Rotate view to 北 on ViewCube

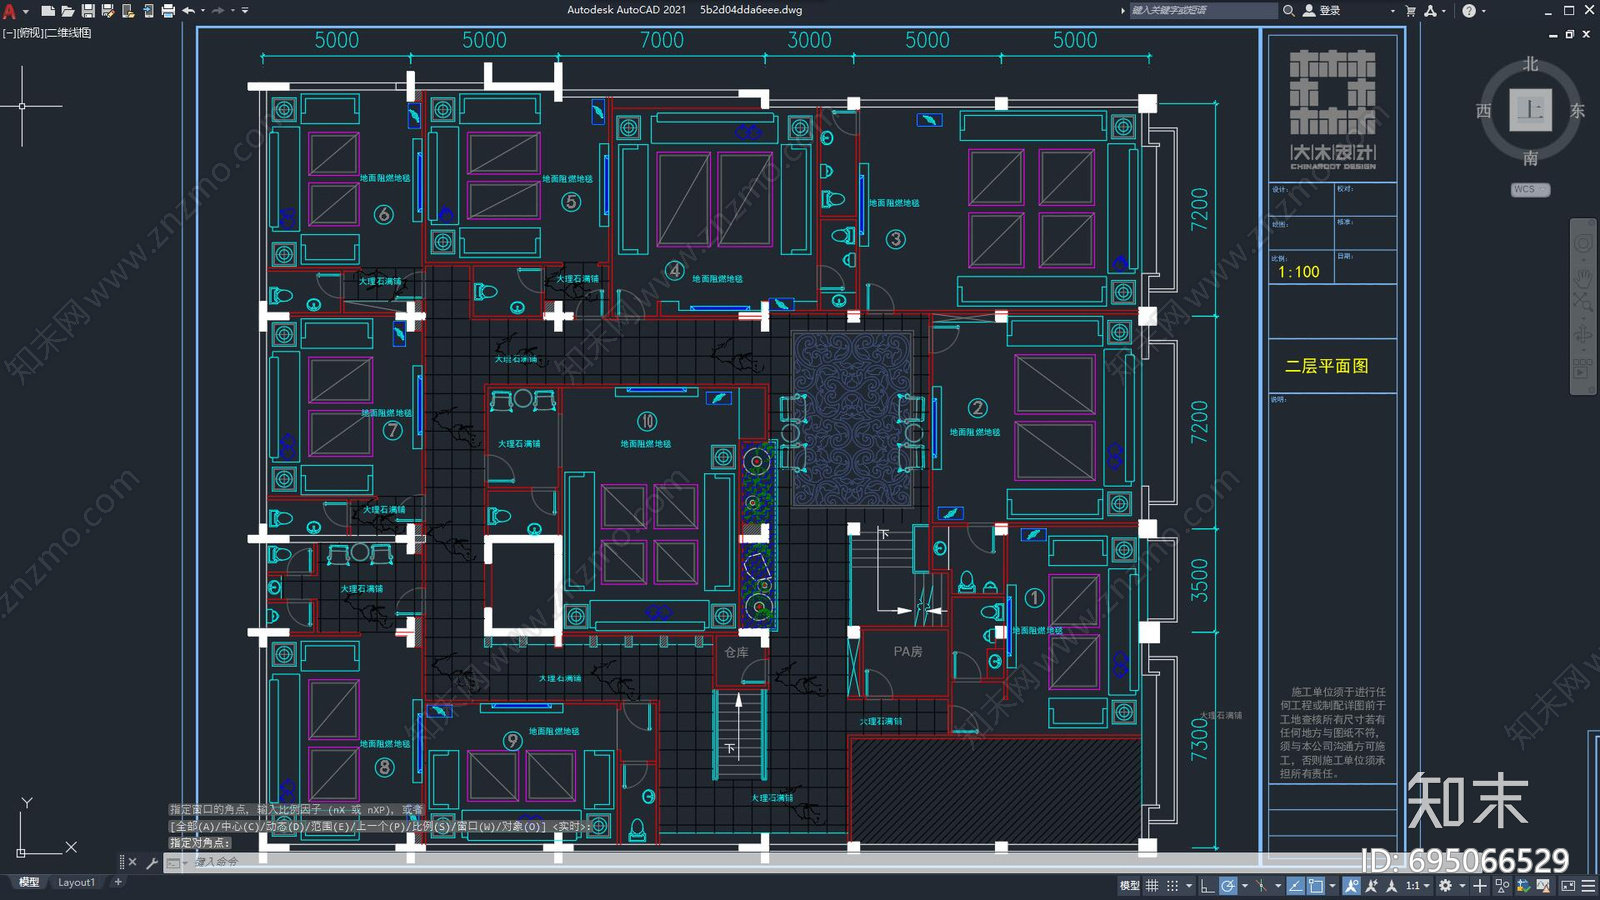1530,64
